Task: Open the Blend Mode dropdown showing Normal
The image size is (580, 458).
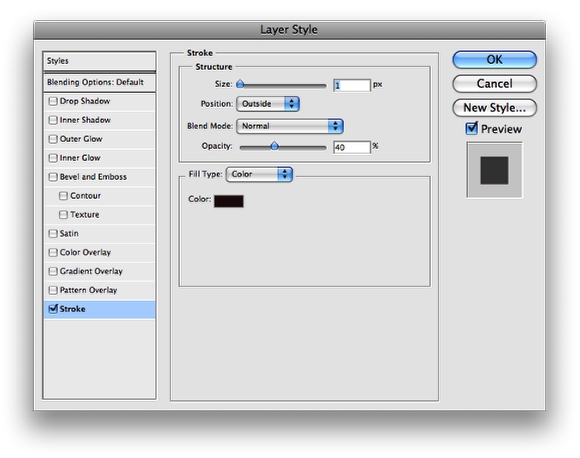Action: pyautogui.click(x=290, y=126)
